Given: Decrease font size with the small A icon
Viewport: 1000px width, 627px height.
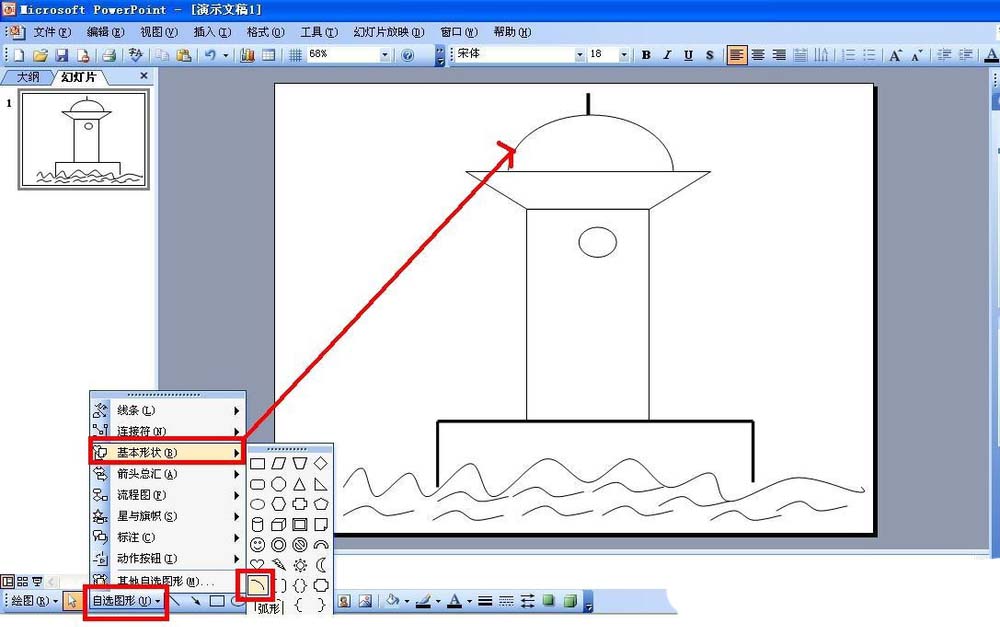Looking at the screenshot, I should (x=917, y=55).
